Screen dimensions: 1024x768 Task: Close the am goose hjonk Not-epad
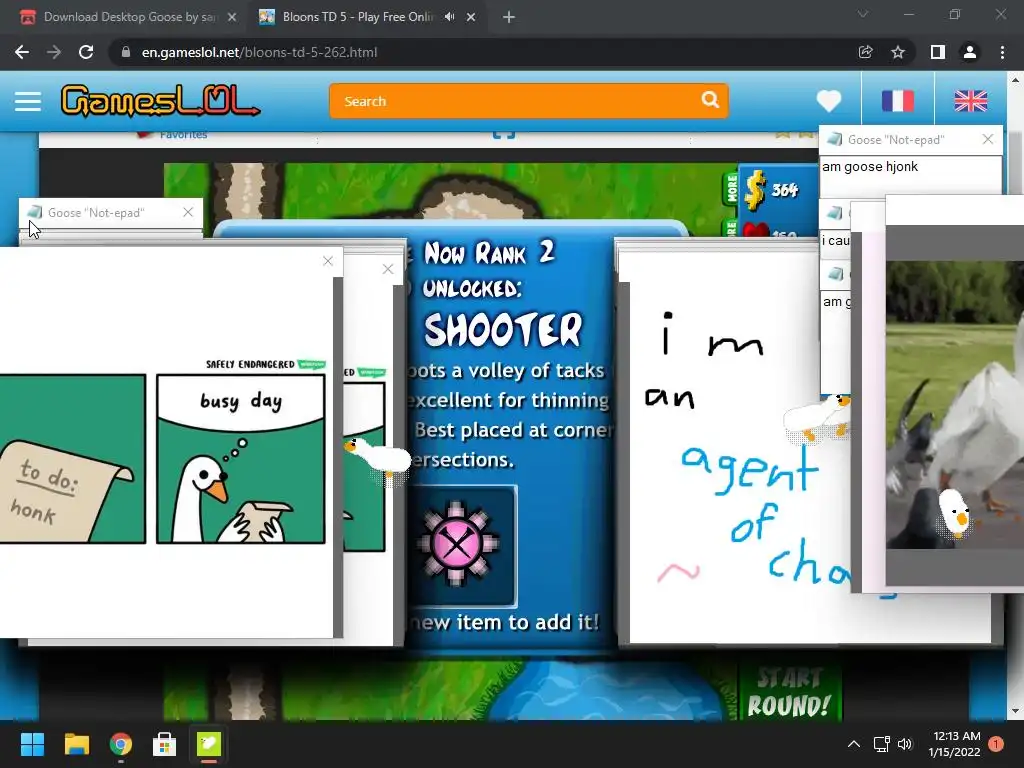(987, 139)
